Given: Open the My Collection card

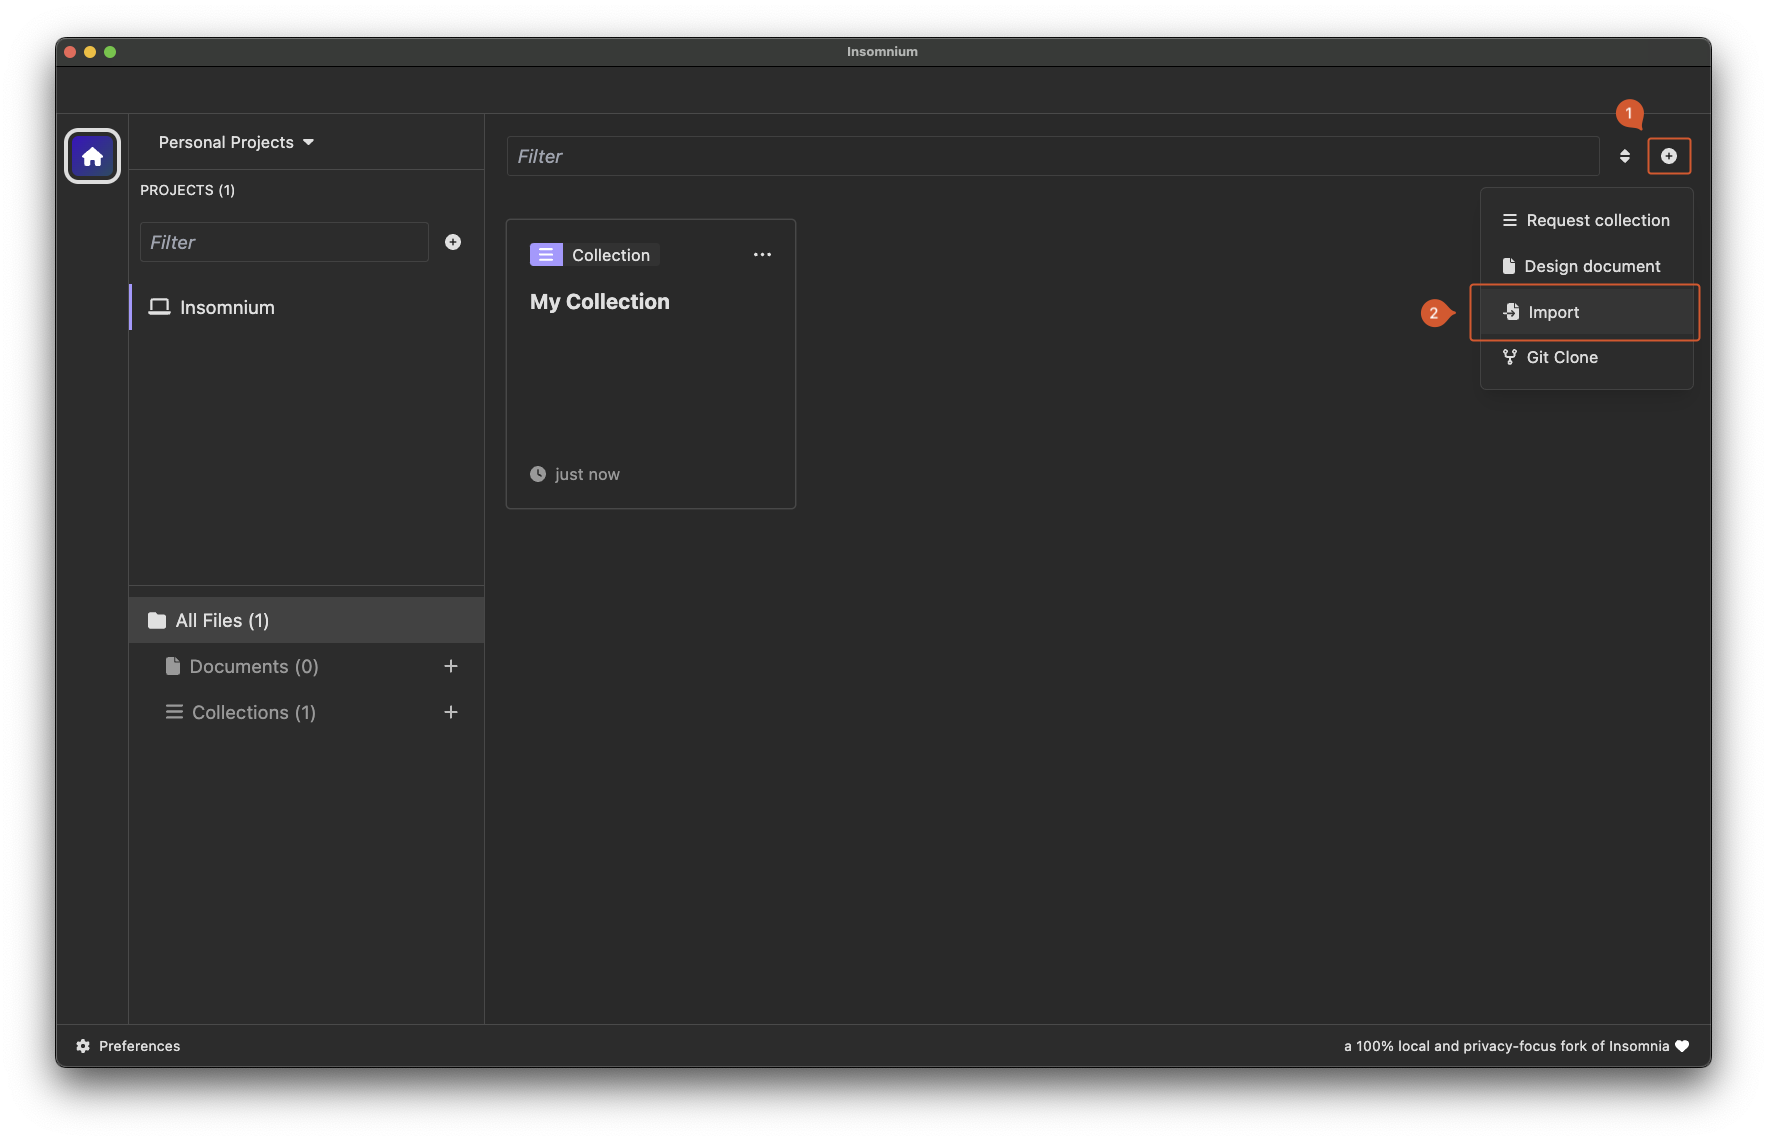Looking at the screenshot, I should (650, 380).
